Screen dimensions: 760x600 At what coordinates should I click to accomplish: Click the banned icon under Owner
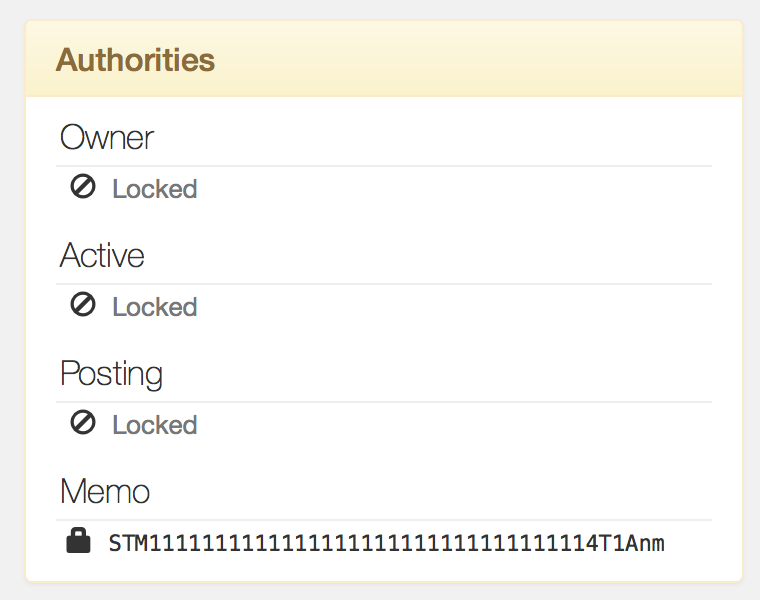[83, 187]
